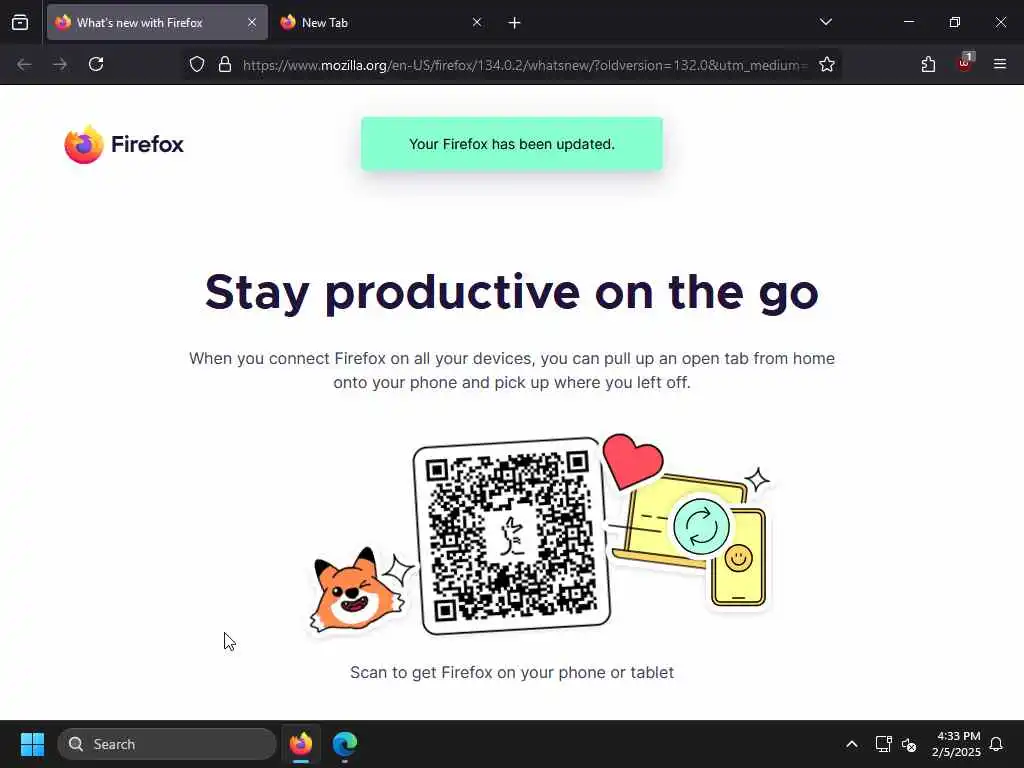Click the 'Your Firefox has been updated.' banner
This screenshot has height=768, width=1024.
coord(512,144)
